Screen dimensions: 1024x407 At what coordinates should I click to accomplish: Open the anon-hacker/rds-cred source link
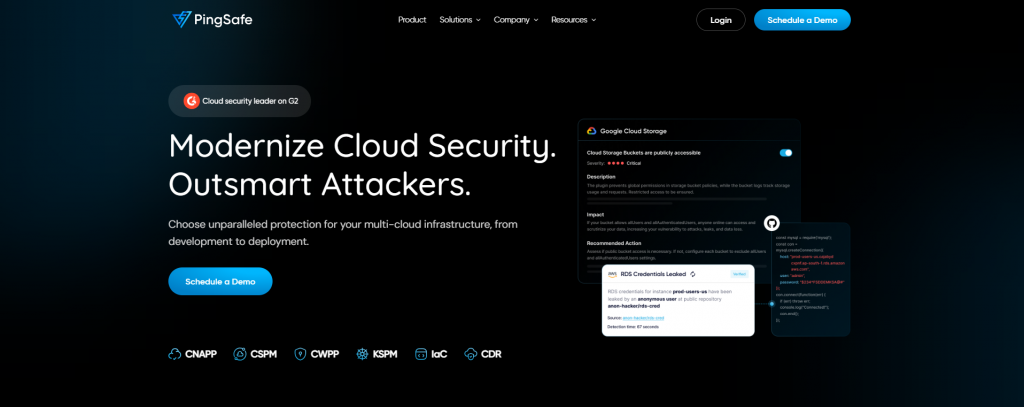click(x=643, y=317)
